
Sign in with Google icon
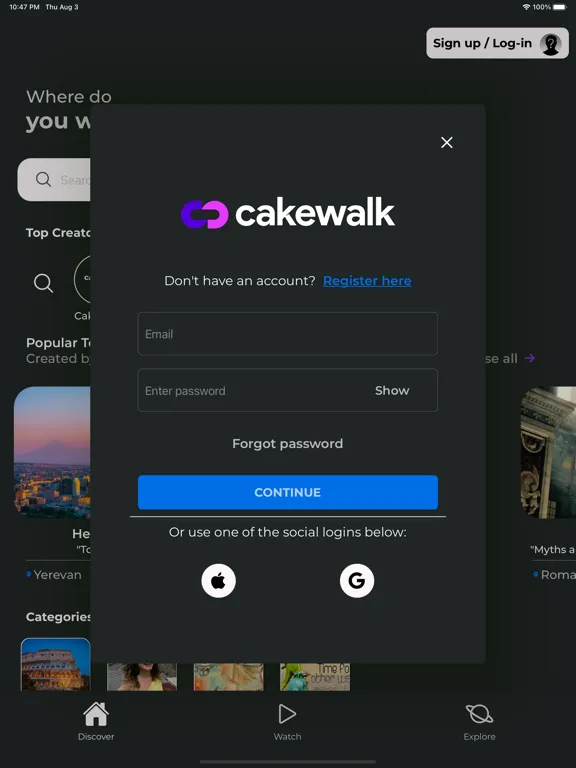pos(357,581)
